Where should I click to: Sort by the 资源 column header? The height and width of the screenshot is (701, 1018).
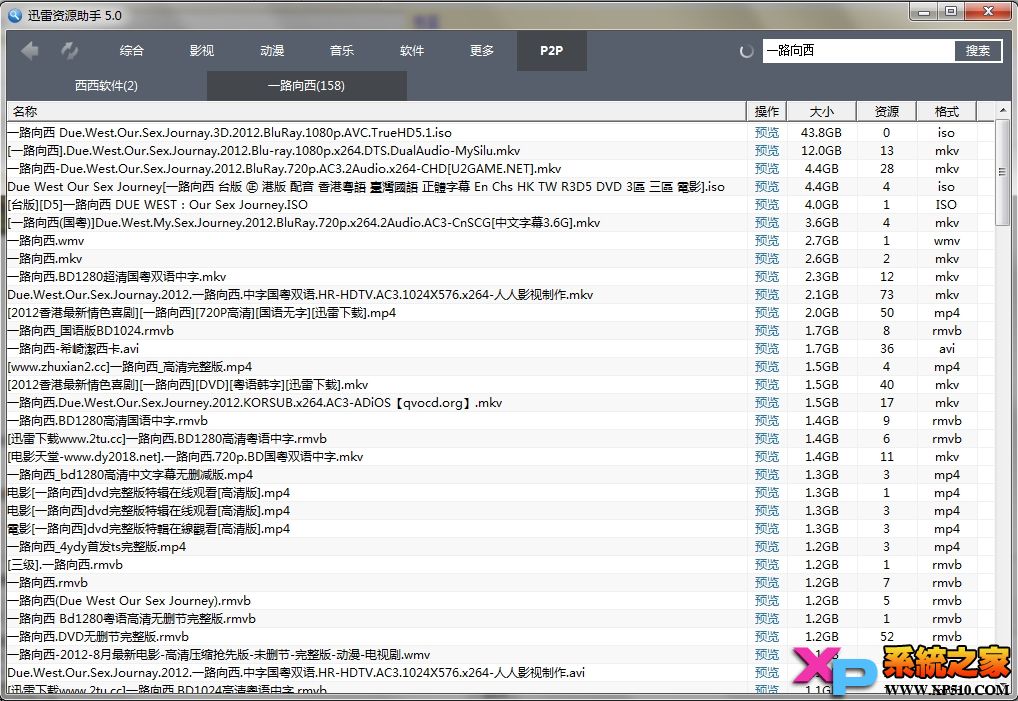click(x=887, y=112)
